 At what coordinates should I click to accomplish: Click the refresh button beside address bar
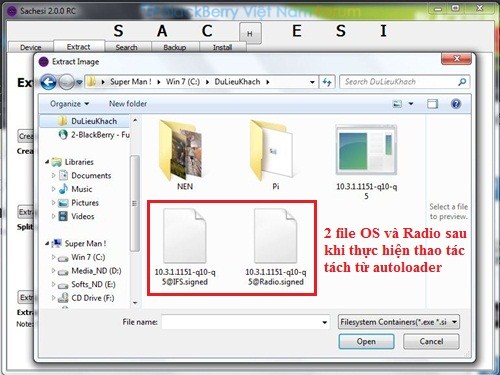pyautogui.click(x=327, y=82)
